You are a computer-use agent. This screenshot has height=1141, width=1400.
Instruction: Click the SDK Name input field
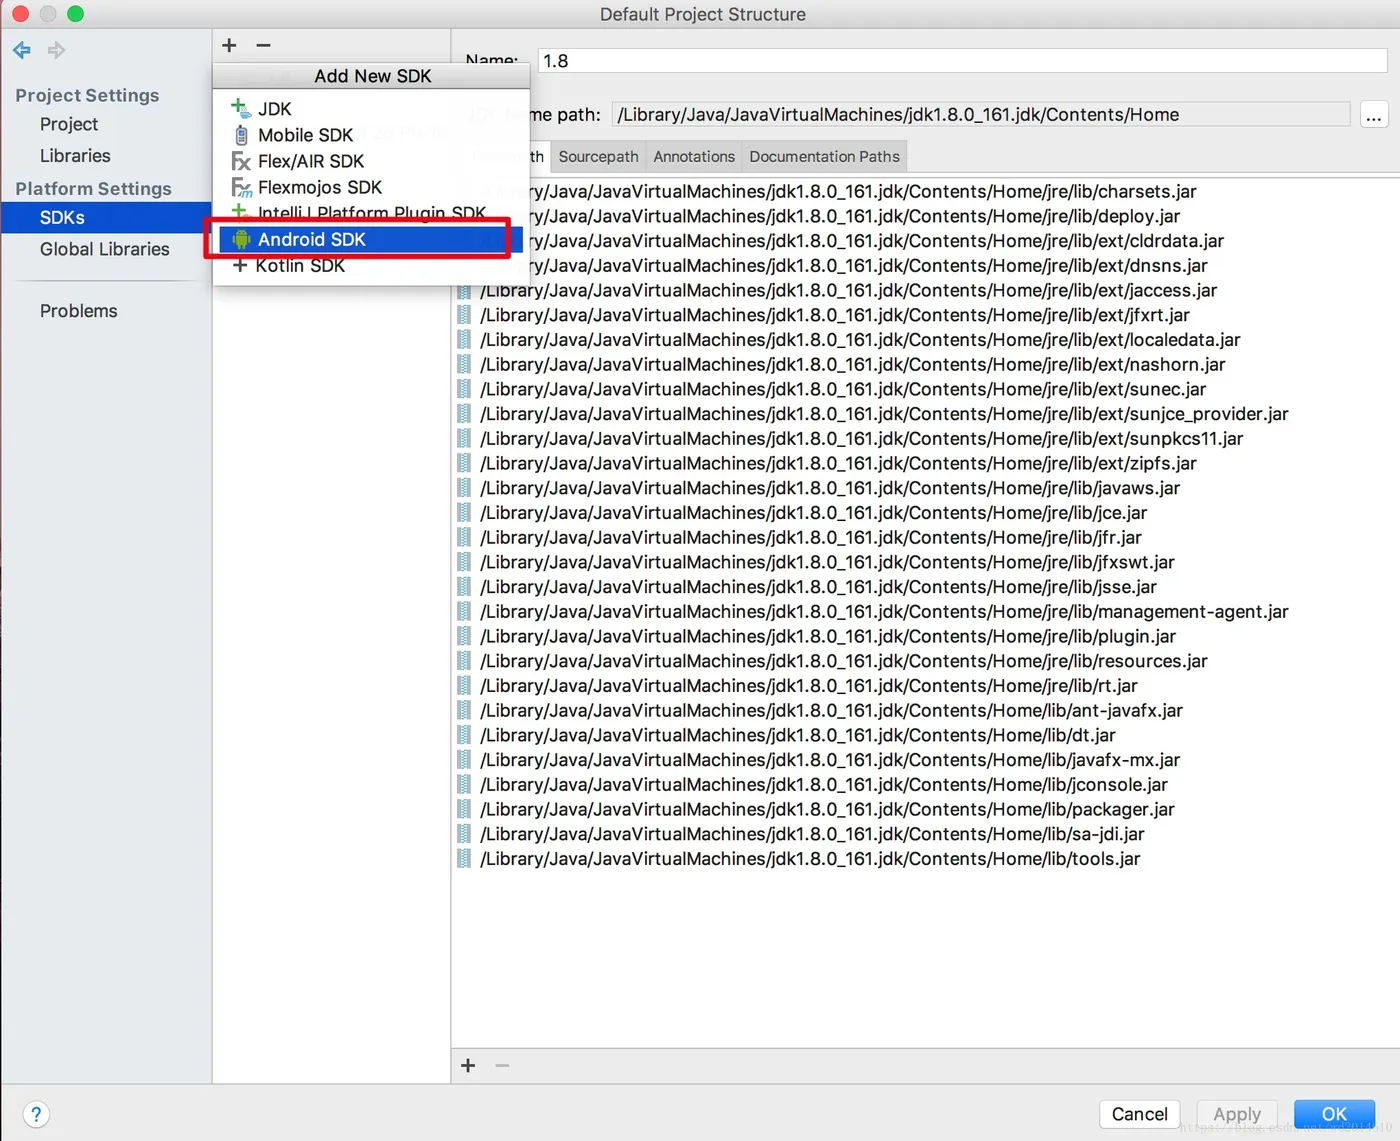click(x=962, y=61)
